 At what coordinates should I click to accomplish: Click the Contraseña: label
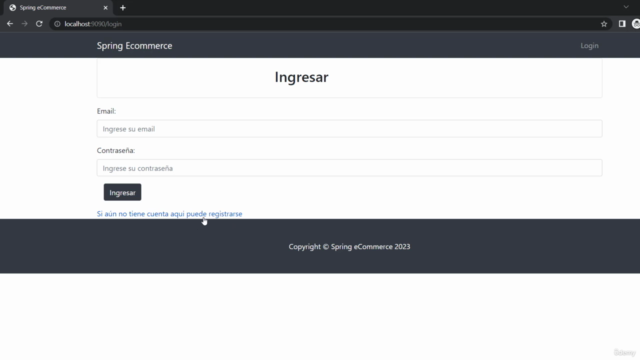click(x=116, y=150)
